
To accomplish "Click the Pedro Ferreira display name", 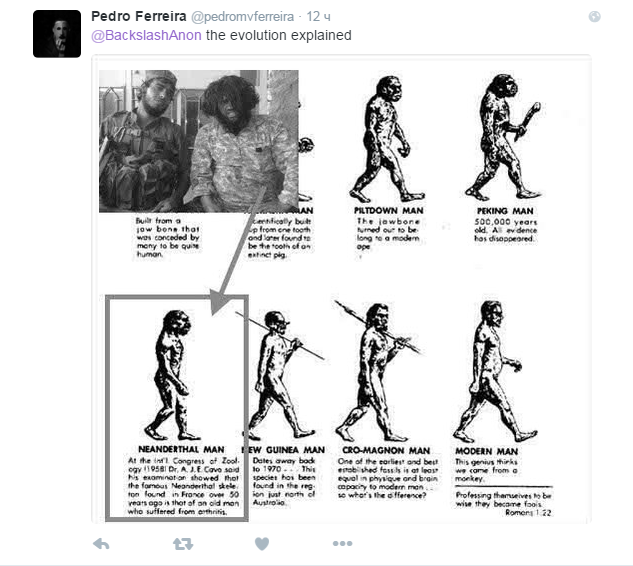I will click(138, 17).
